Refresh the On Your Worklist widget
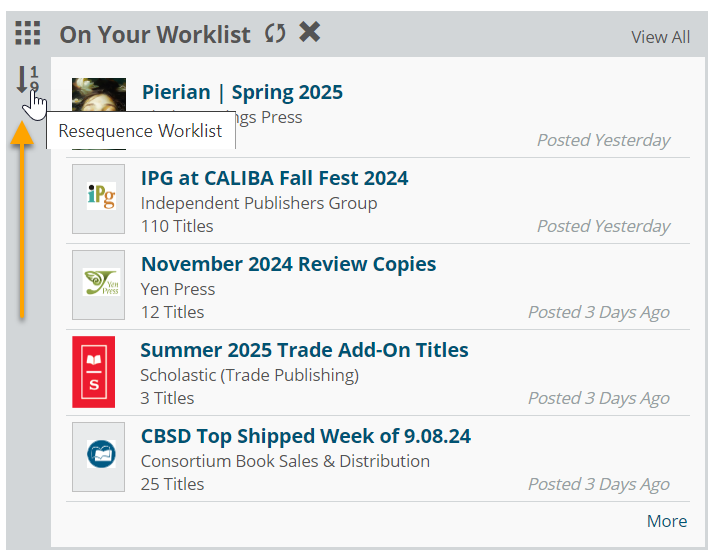 [275, 33]
